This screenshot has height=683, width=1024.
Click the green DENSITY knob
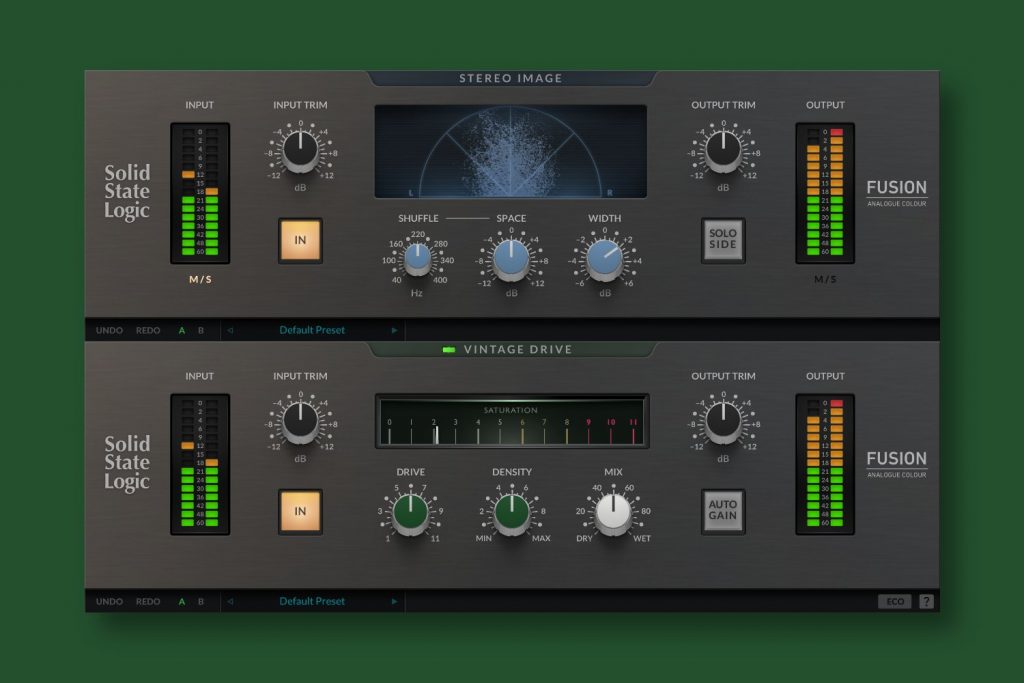pos(512,514)
